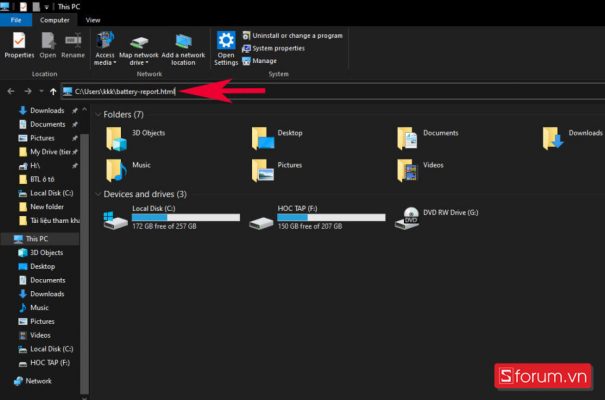605x400 pixels.
Task: Open the 3D Objects folder icon
Action: (118, 137)
